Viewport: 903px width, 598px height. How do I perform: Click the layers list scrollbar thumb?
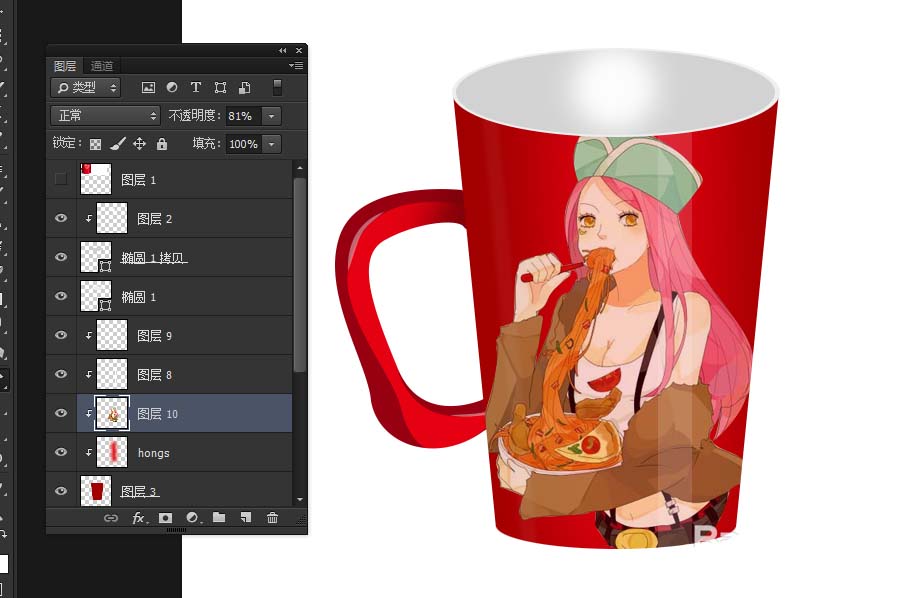pos(299,274)
